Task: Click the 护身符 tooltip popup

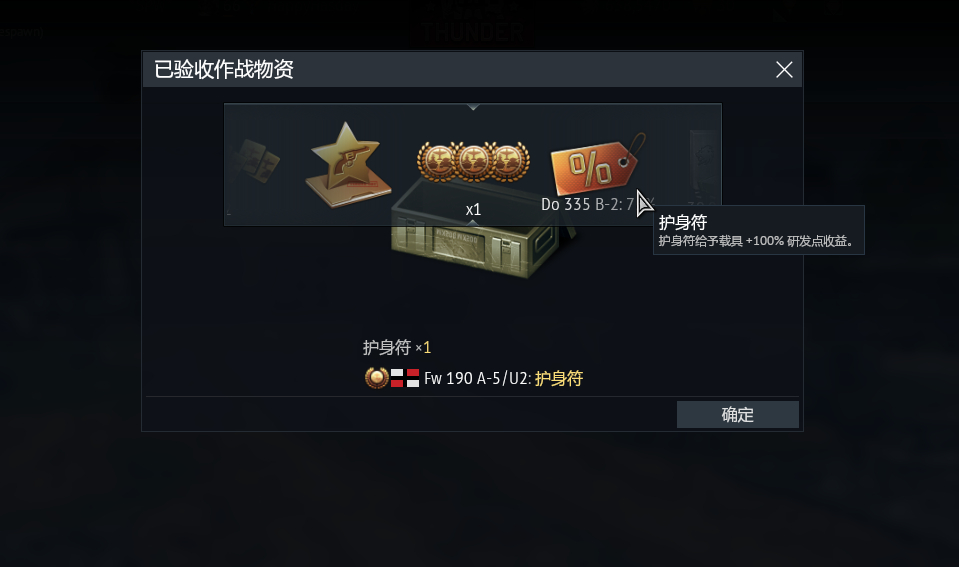Action: 758,230
